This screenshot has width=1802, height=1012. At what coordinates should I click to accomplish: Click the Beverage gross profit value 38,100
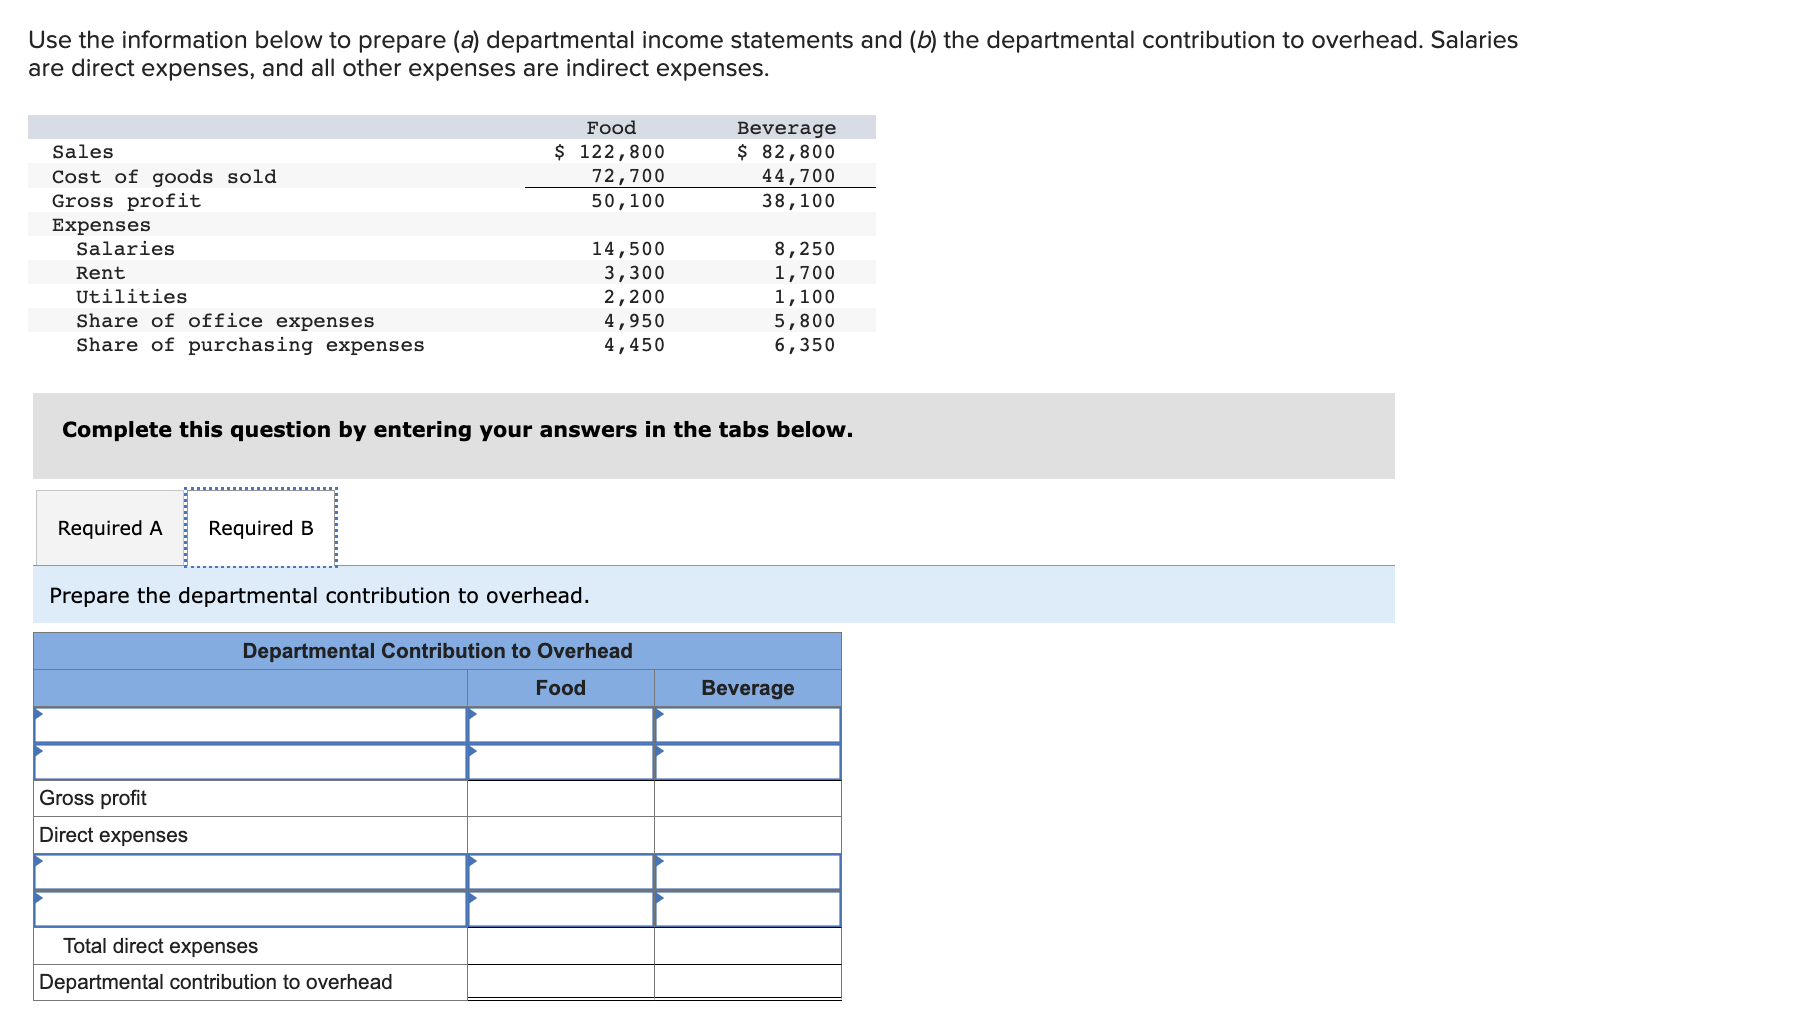tap(798, 201)
